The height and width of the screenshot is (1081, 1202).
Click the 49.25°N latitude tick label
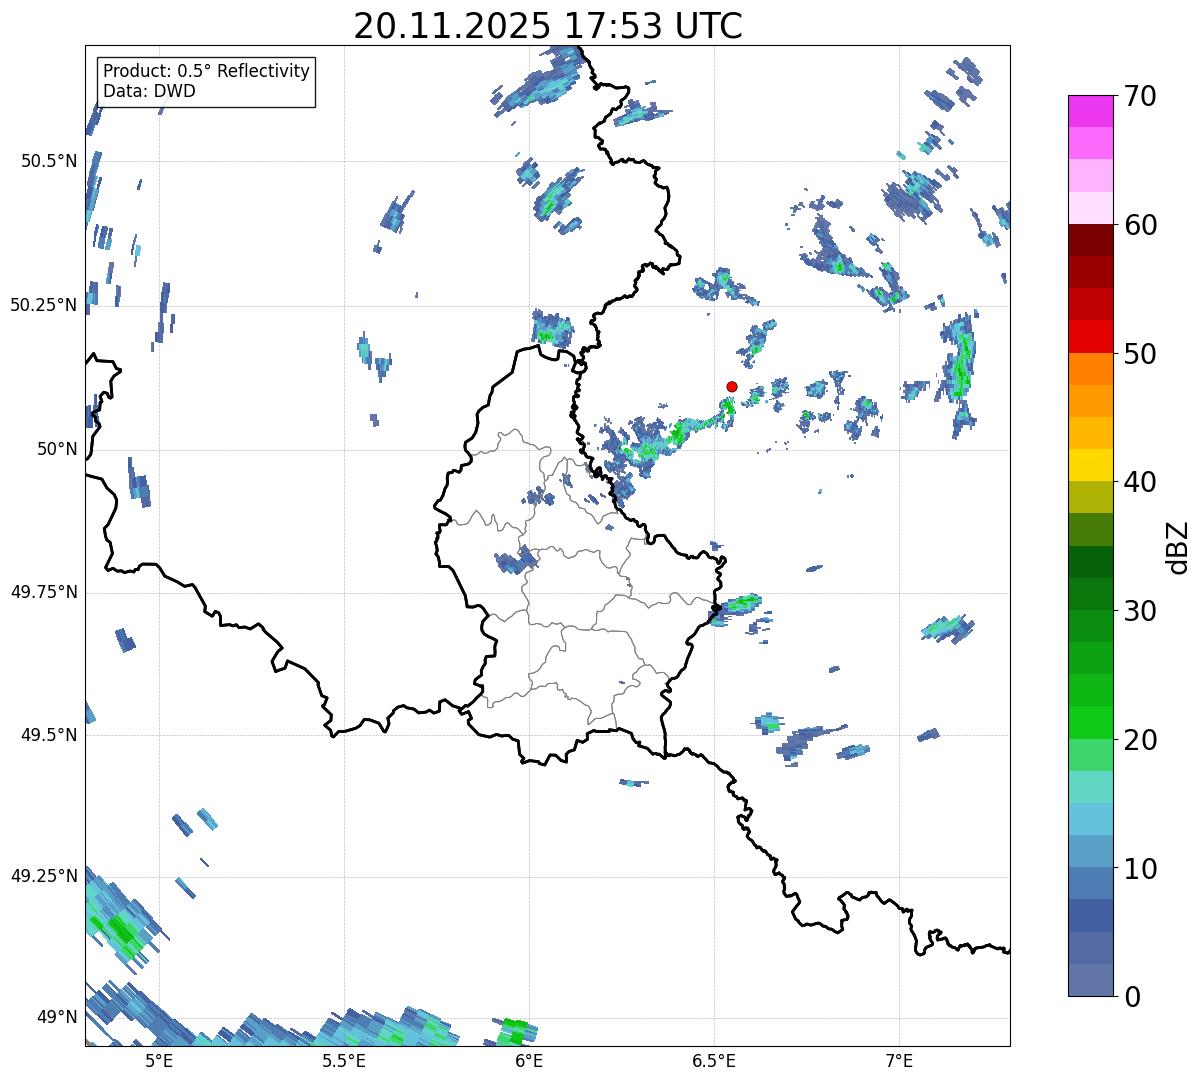point(44,876)
